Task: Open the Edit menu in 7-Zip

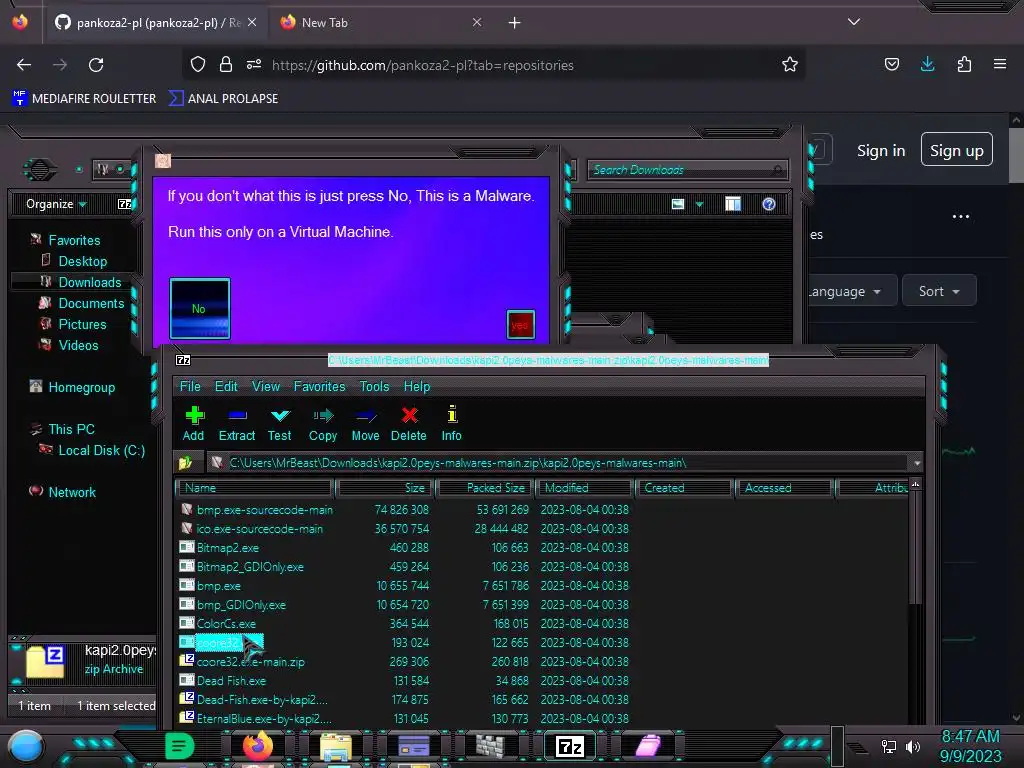Action: pyautogui.click(x=226, y=387)
